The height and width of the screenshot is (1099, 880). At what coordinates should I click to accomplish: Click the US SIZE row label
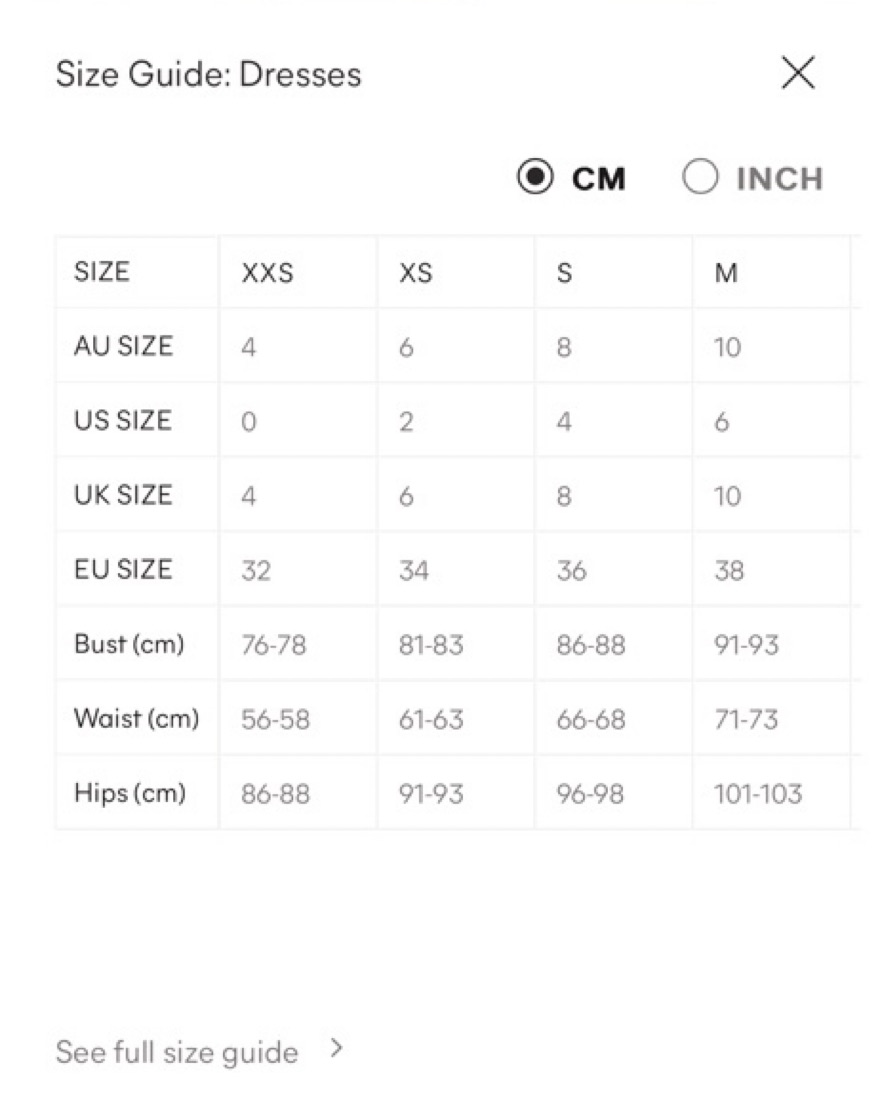[x=123, y=421]
